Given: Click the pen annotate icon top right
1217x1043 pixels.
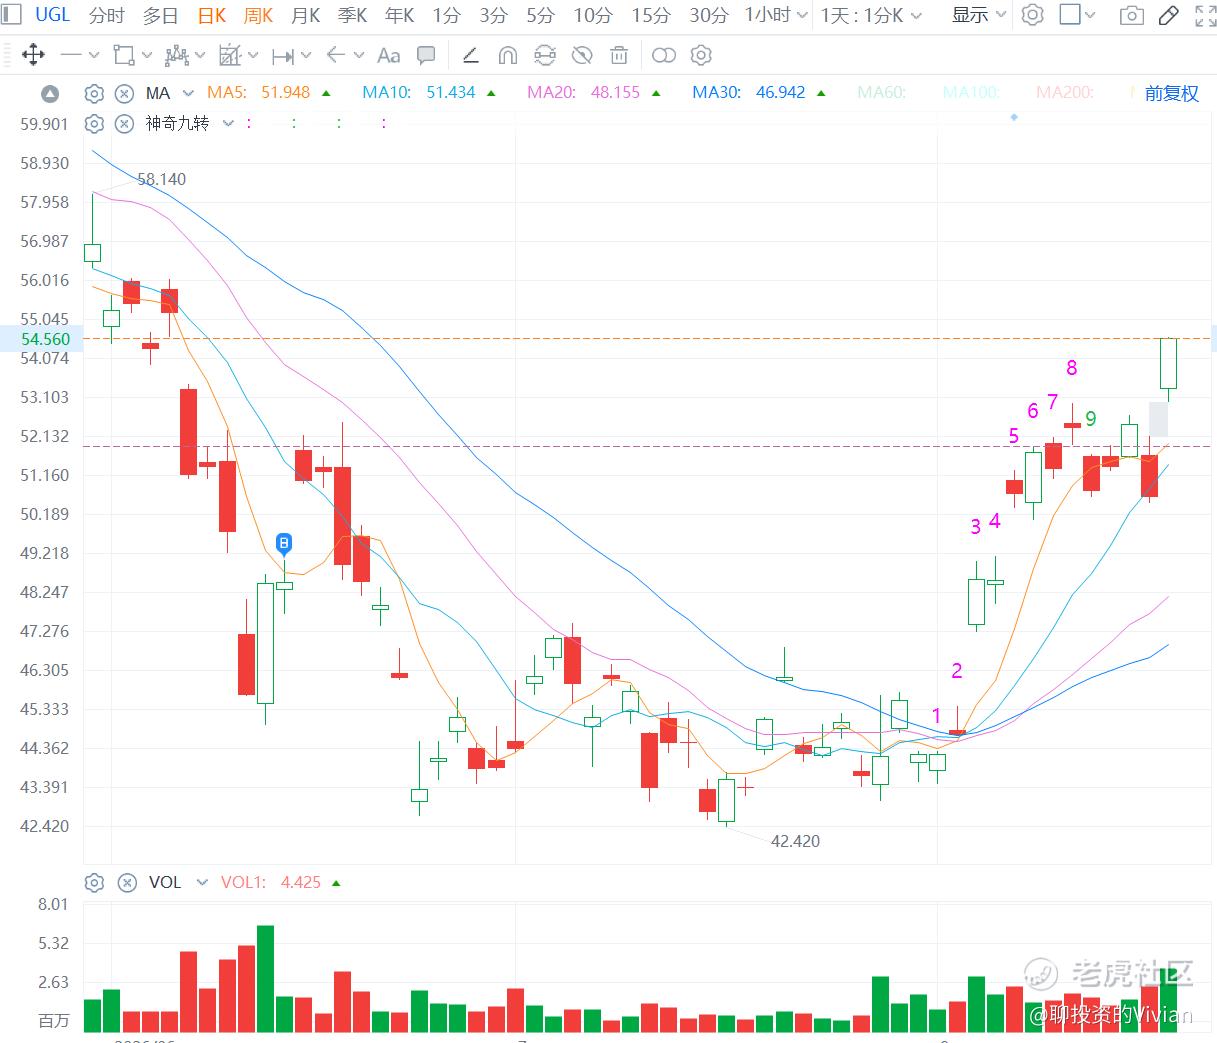Looking at the screenshot, I should pyautogui.click(x=1168, y=15).
